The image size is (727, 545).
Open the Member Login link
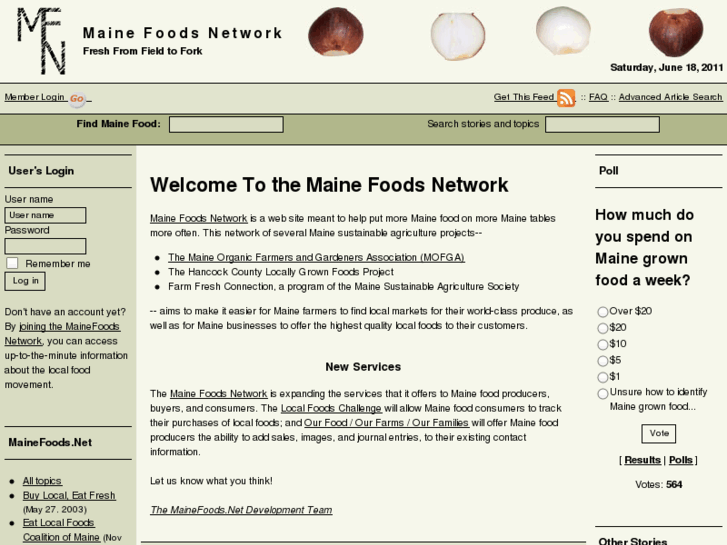[34, 97]
